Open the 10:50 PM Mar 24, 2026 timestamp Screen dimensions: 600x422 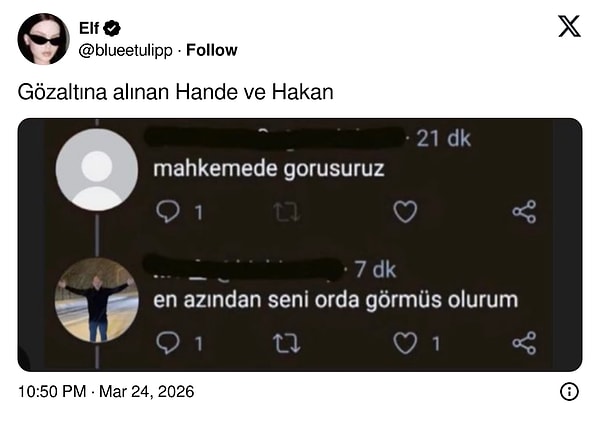[106, 391]
